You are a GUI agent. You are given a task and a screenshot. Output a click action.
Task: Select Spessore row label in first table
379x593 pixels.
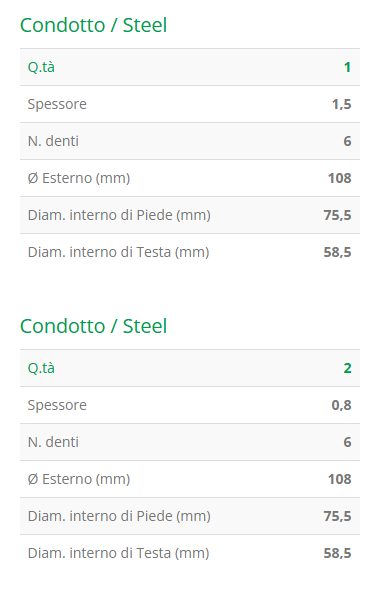[57, 104]
